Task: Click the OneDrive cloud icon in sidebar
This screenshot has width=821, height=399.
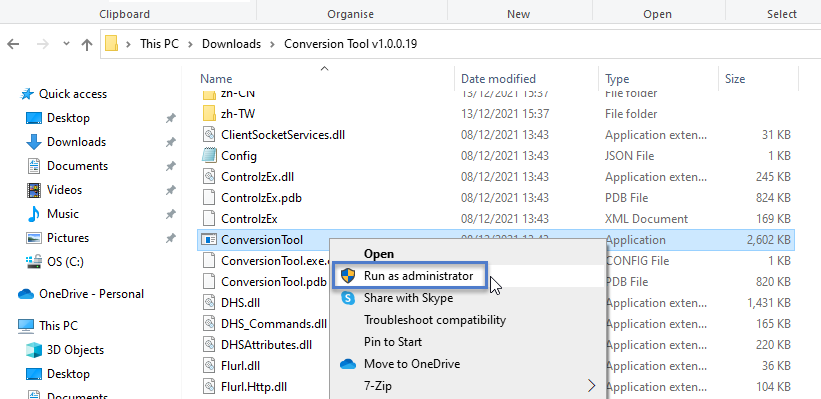Action: pyautogui.click(x=26, y=294)
